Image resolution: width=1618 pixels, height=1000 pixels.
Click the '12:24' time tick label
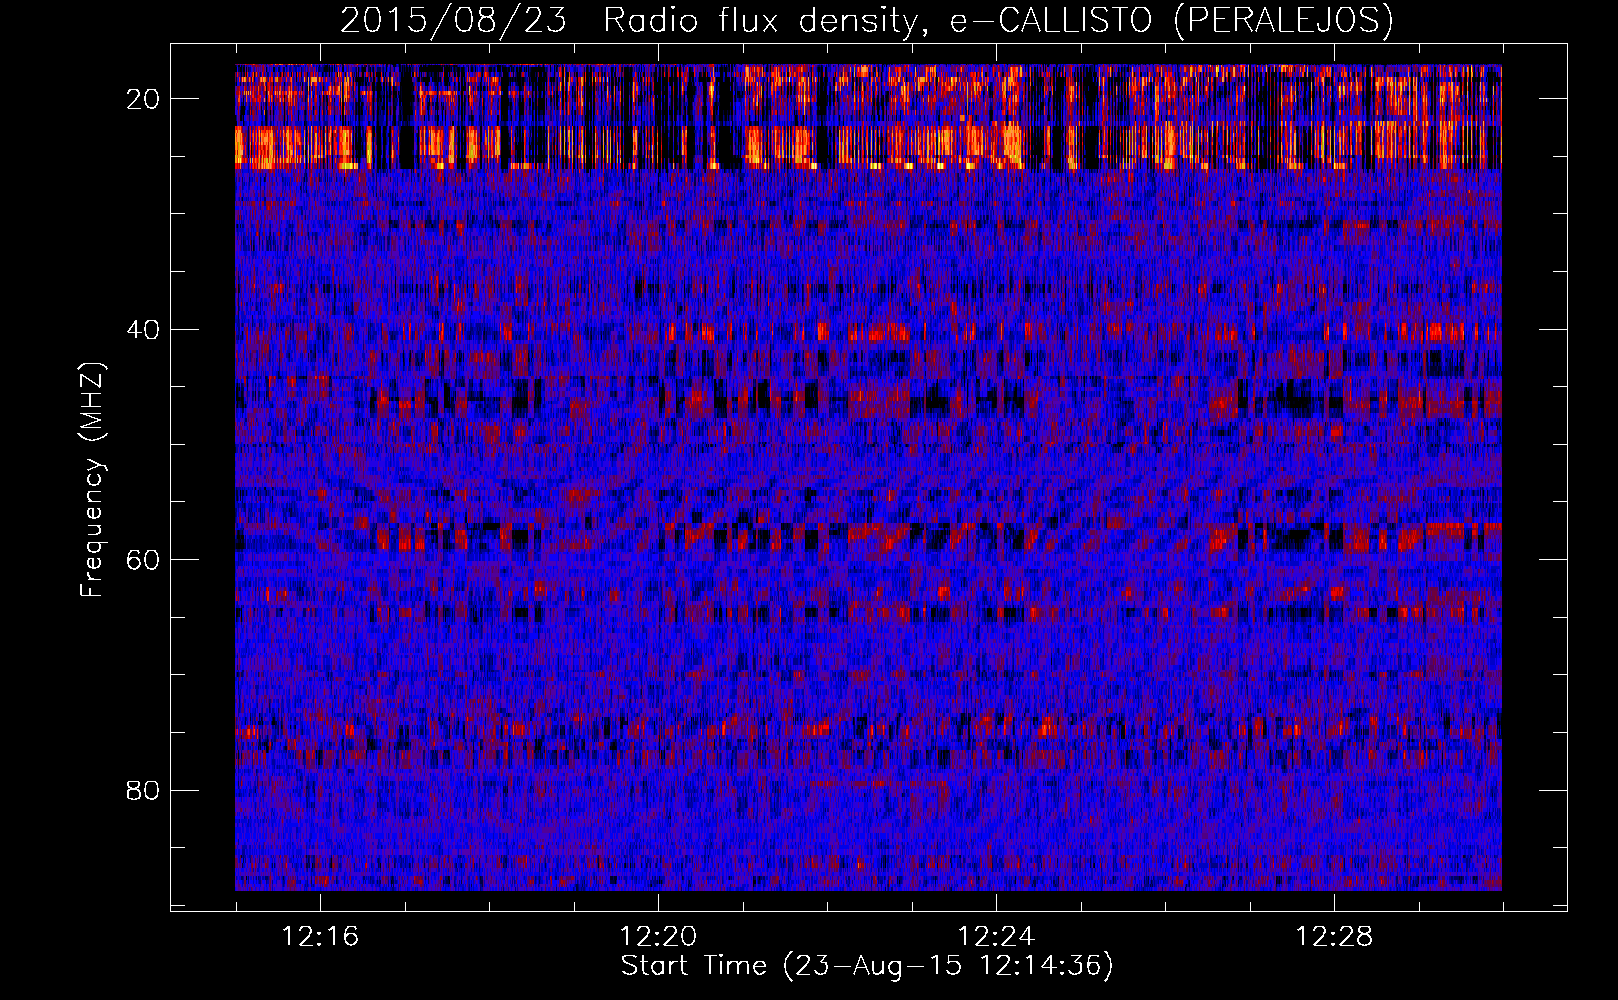(x=996, y=937)
